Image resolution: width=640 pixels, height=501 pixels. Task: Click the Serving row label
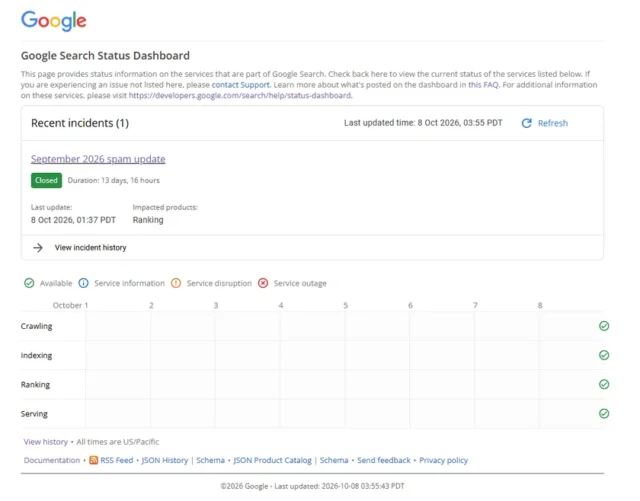34,414
